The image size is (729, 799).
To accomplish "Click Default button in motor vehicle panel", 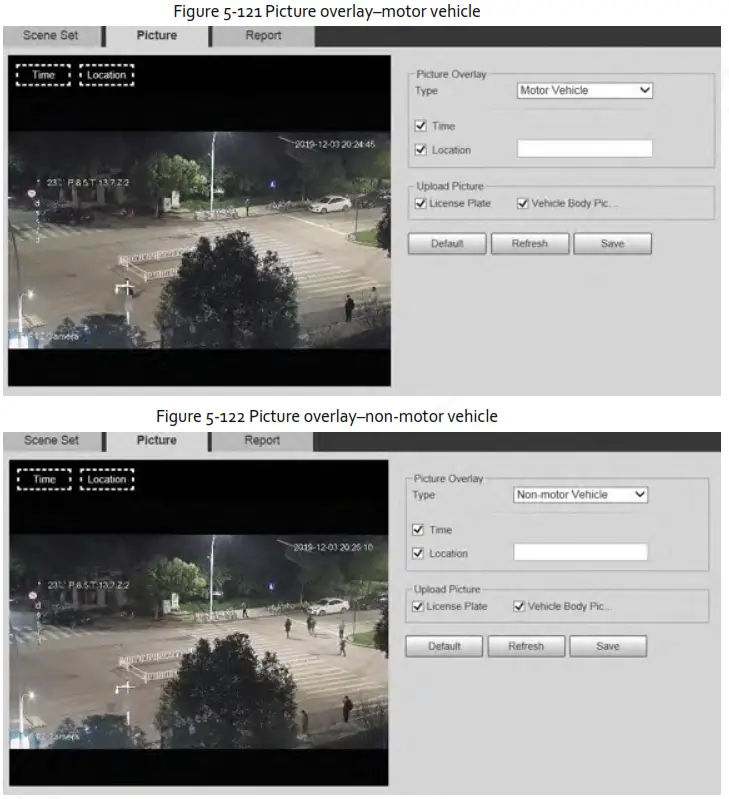I will [447, 244].
